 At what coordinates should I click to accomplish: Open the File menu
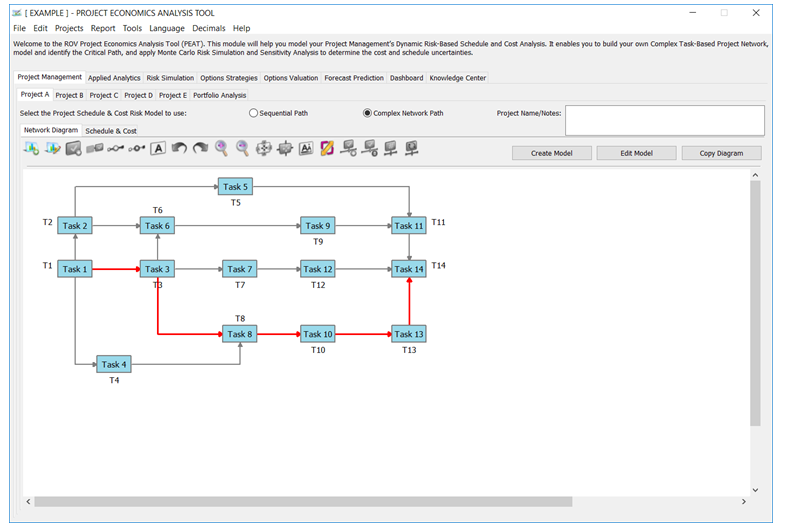20,28
